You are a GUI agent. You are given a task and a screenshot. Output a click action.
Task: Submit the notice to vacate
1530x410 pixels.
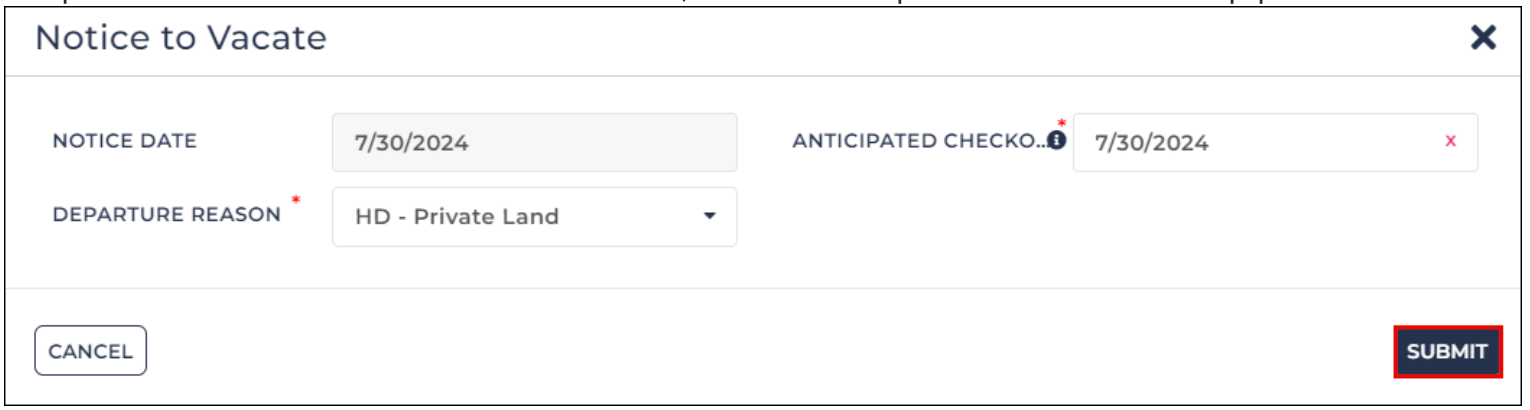[x=1447, y=352]
